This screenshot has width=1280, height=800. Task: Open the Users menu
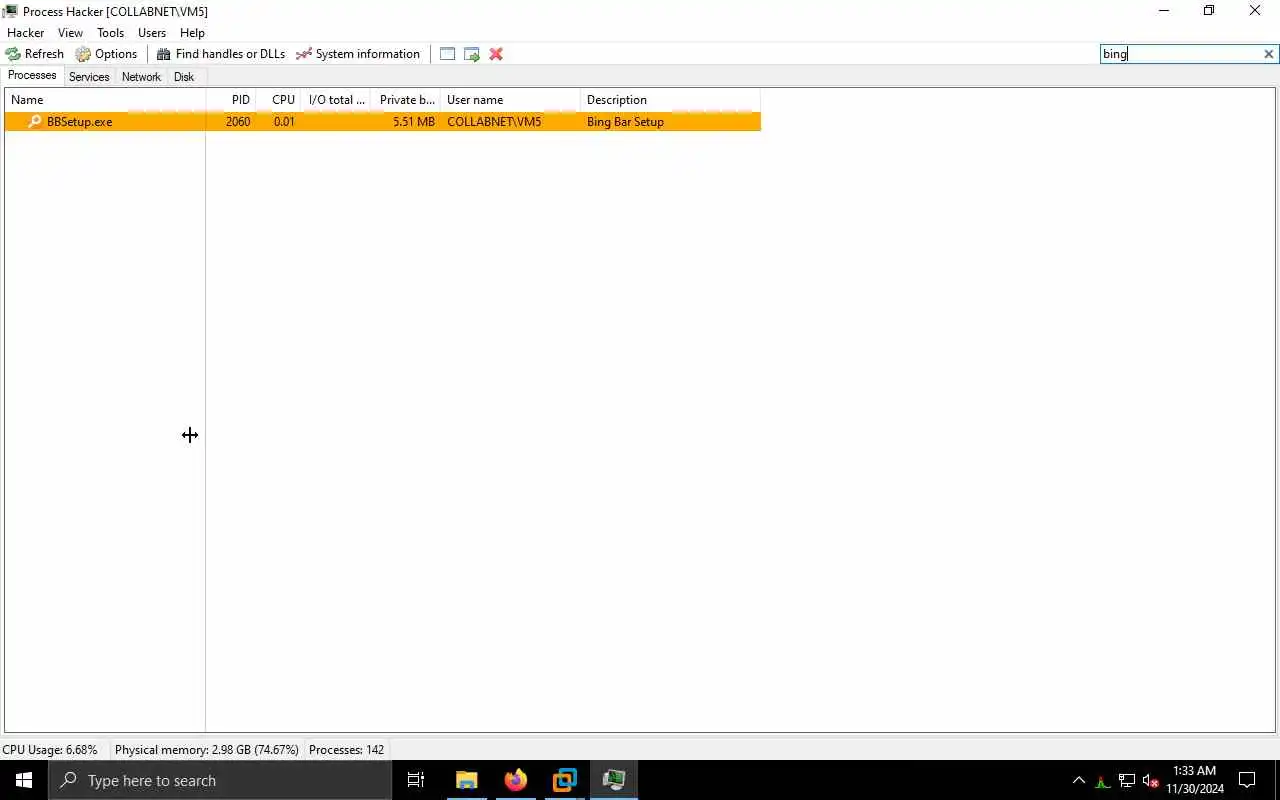(152, 33)
